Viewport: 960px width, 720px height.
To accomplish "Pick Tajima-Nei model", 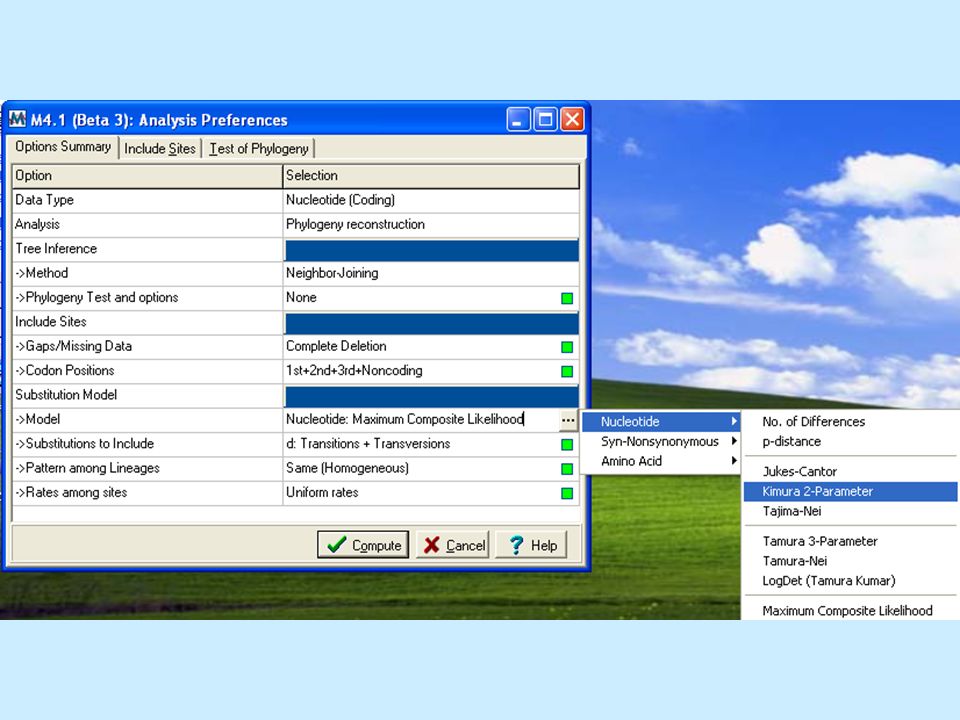I will coord(792,511).
